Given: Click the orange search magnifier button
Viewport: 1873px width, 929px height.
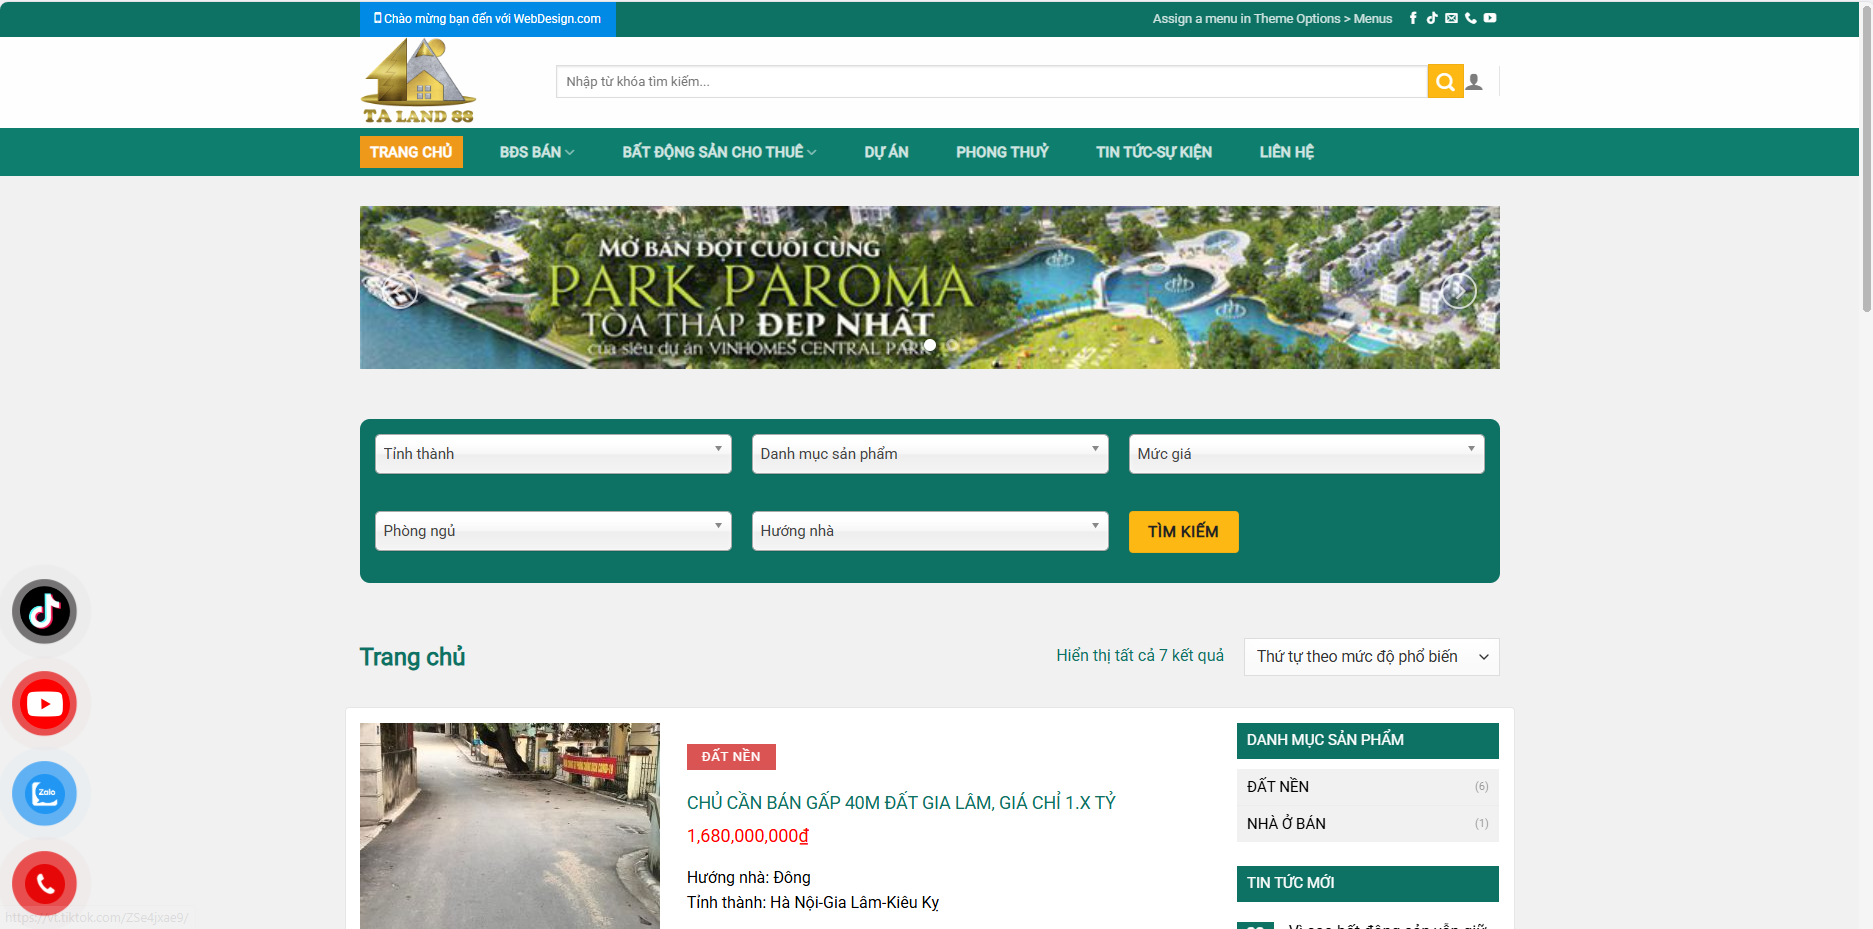Looking at the screenshot, I should click(1445, 82).
